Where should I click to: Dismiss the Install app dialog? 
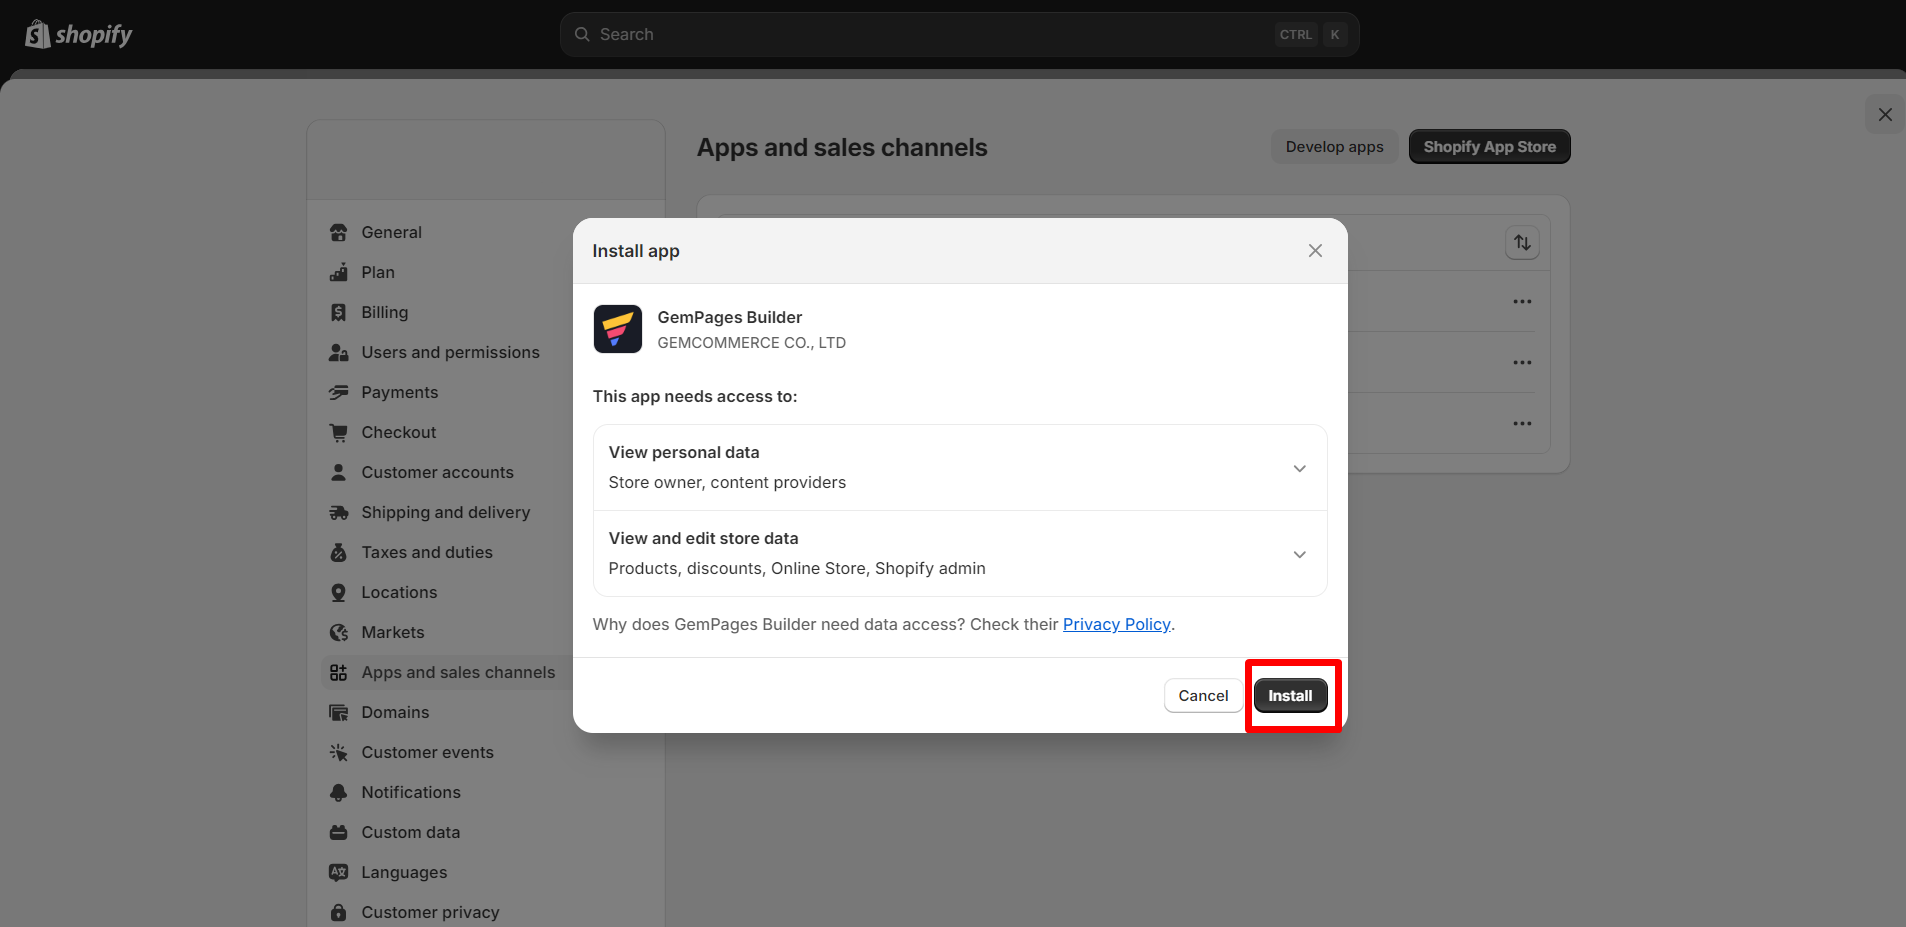(x=1314, y=250)
